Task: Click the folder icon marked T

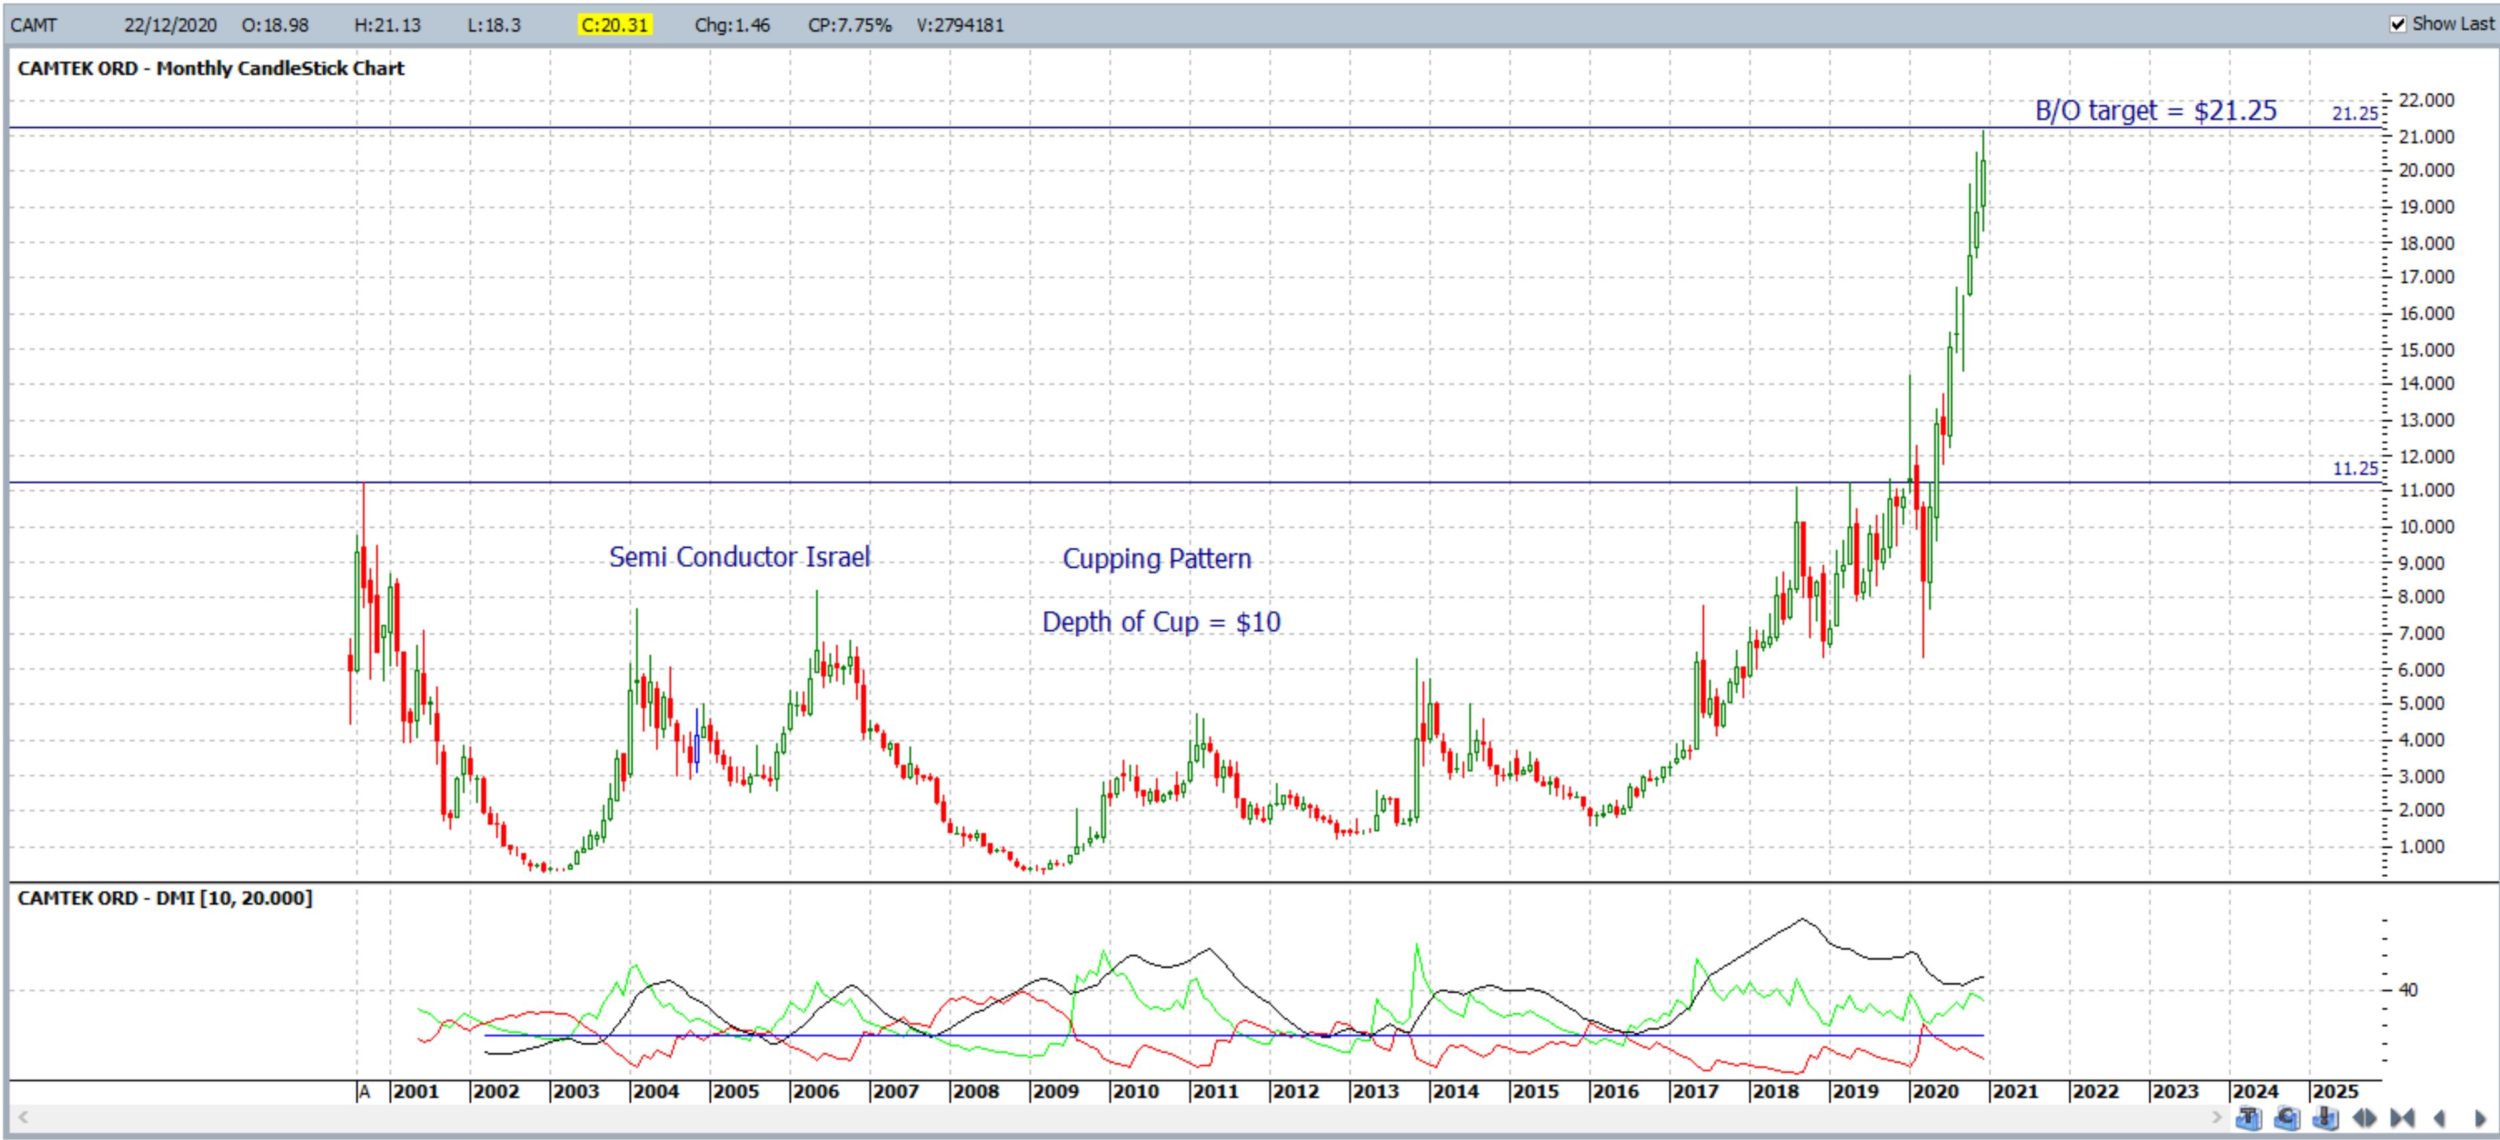Action: (x=2249, y=1117)
